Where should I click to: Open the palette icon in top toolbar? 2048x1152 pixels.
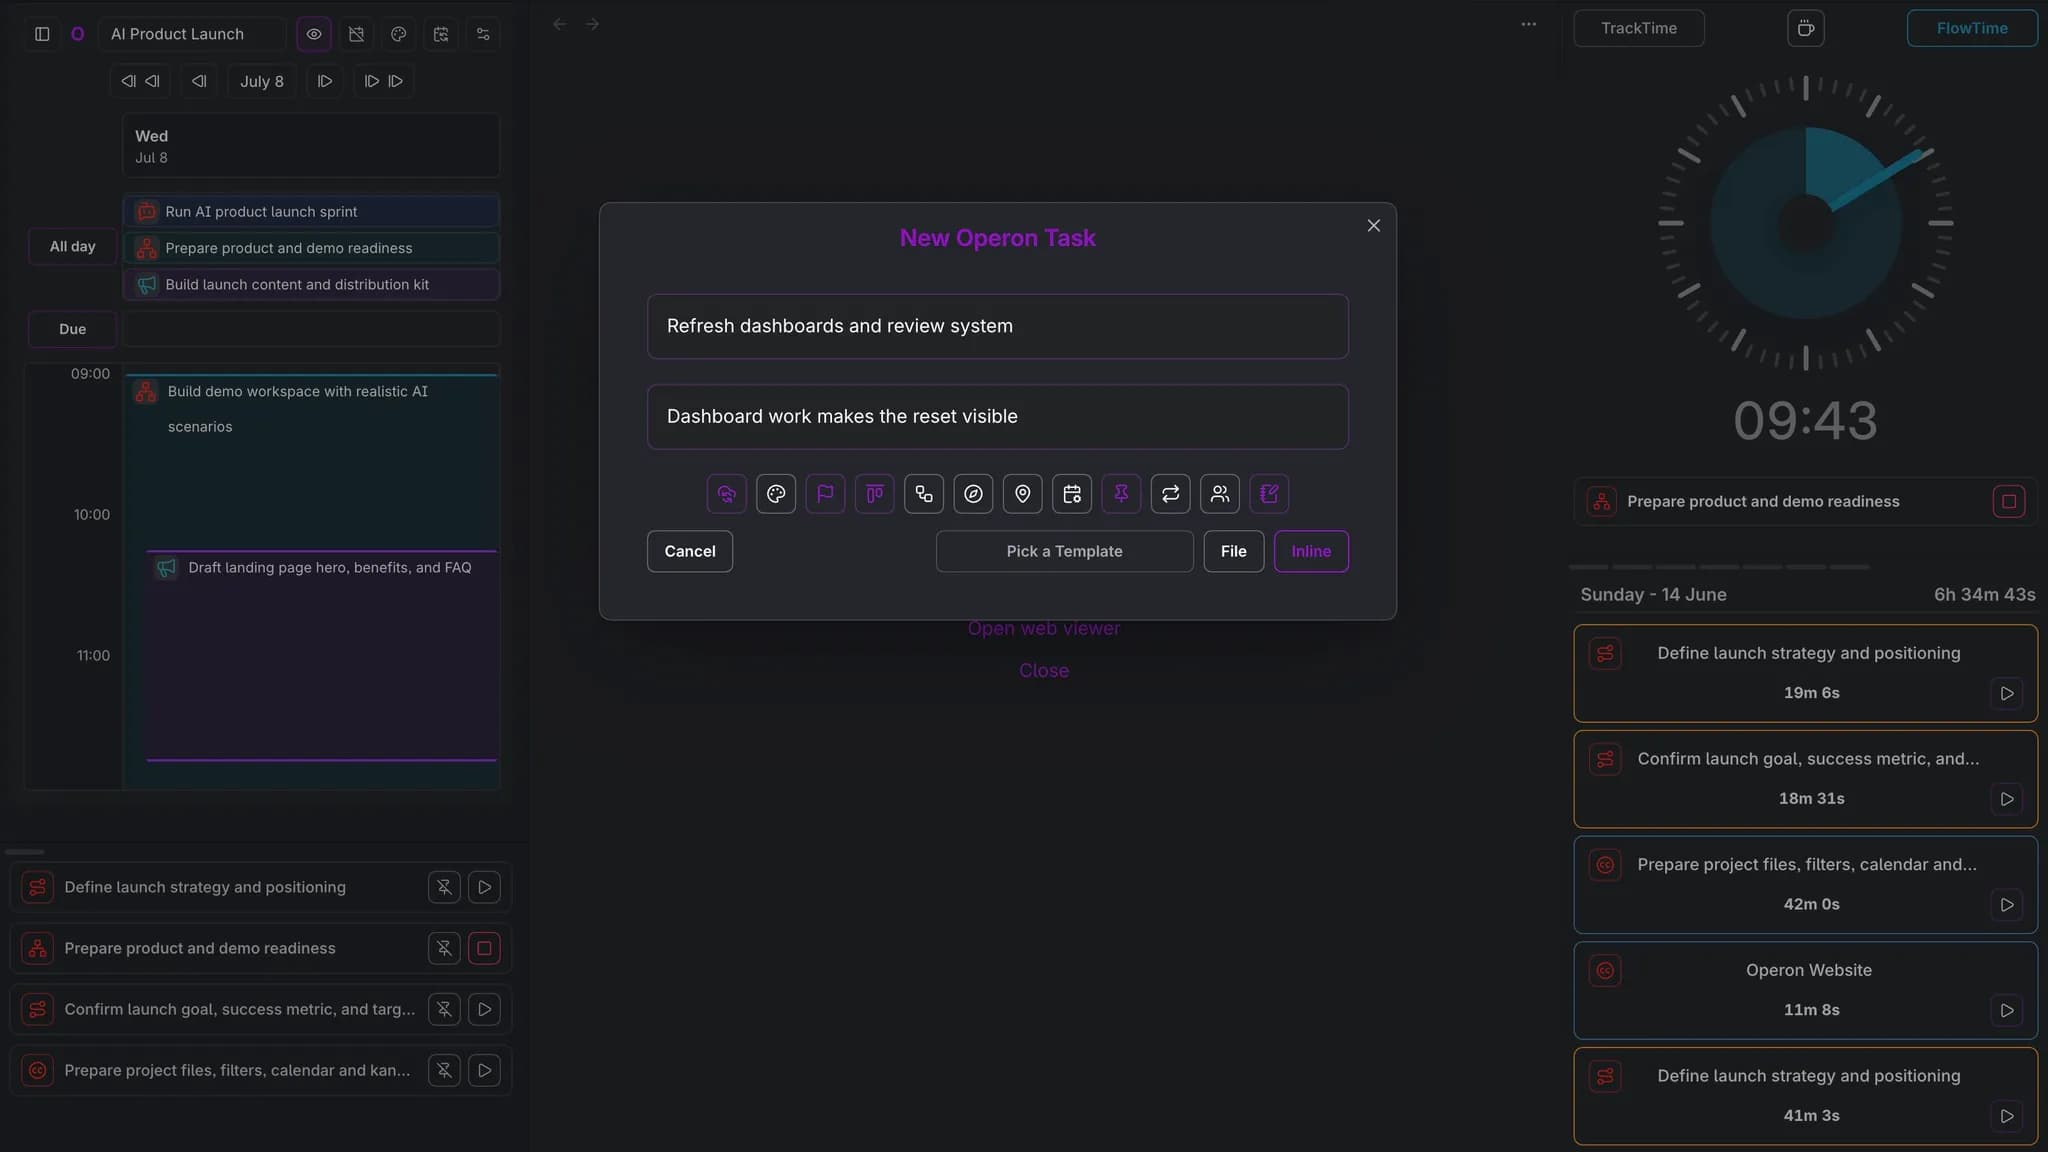[398, 34]
